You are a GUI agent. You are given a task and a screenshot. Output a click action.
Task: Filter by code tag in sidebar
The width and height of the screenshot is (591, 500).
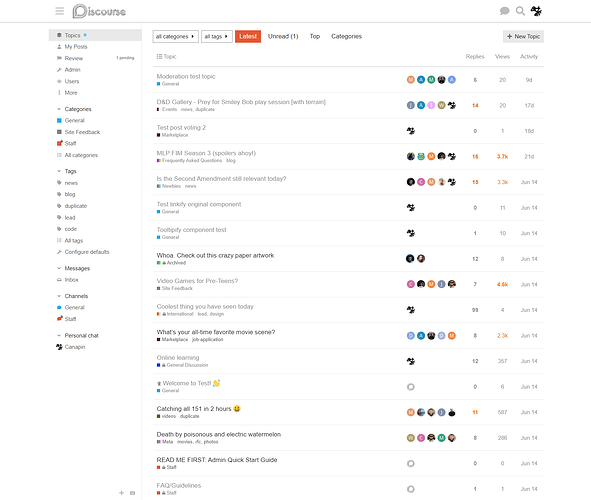click(x=70, y=229)
